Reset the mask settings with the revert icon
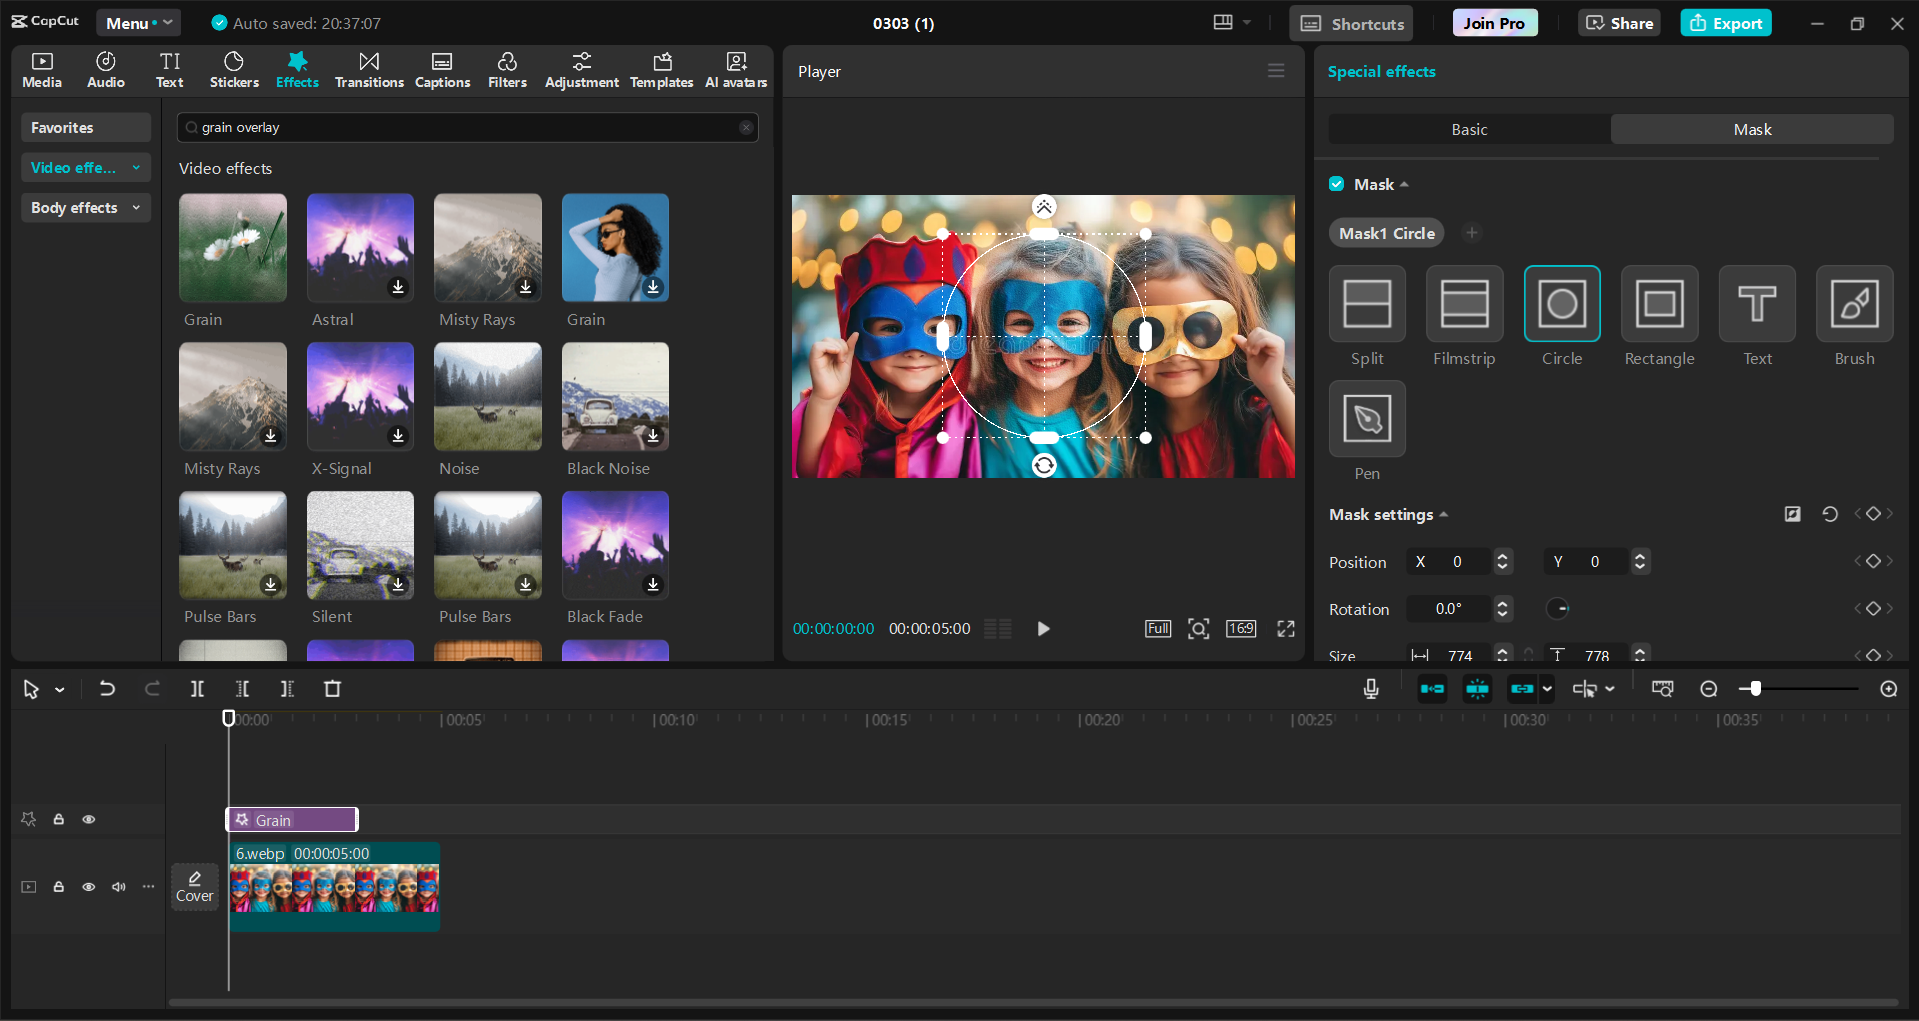1919x1021 pixels. pyautogui.click(x=1830, y=514)
